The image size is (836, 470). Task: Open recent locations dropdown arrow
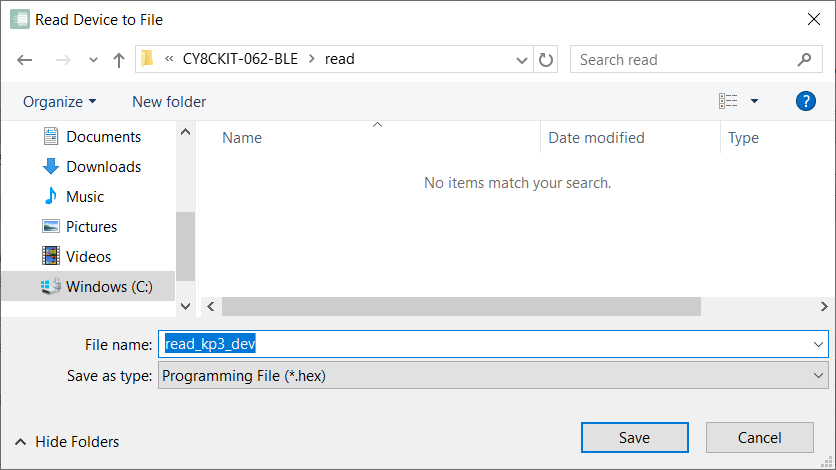[93, 60]
